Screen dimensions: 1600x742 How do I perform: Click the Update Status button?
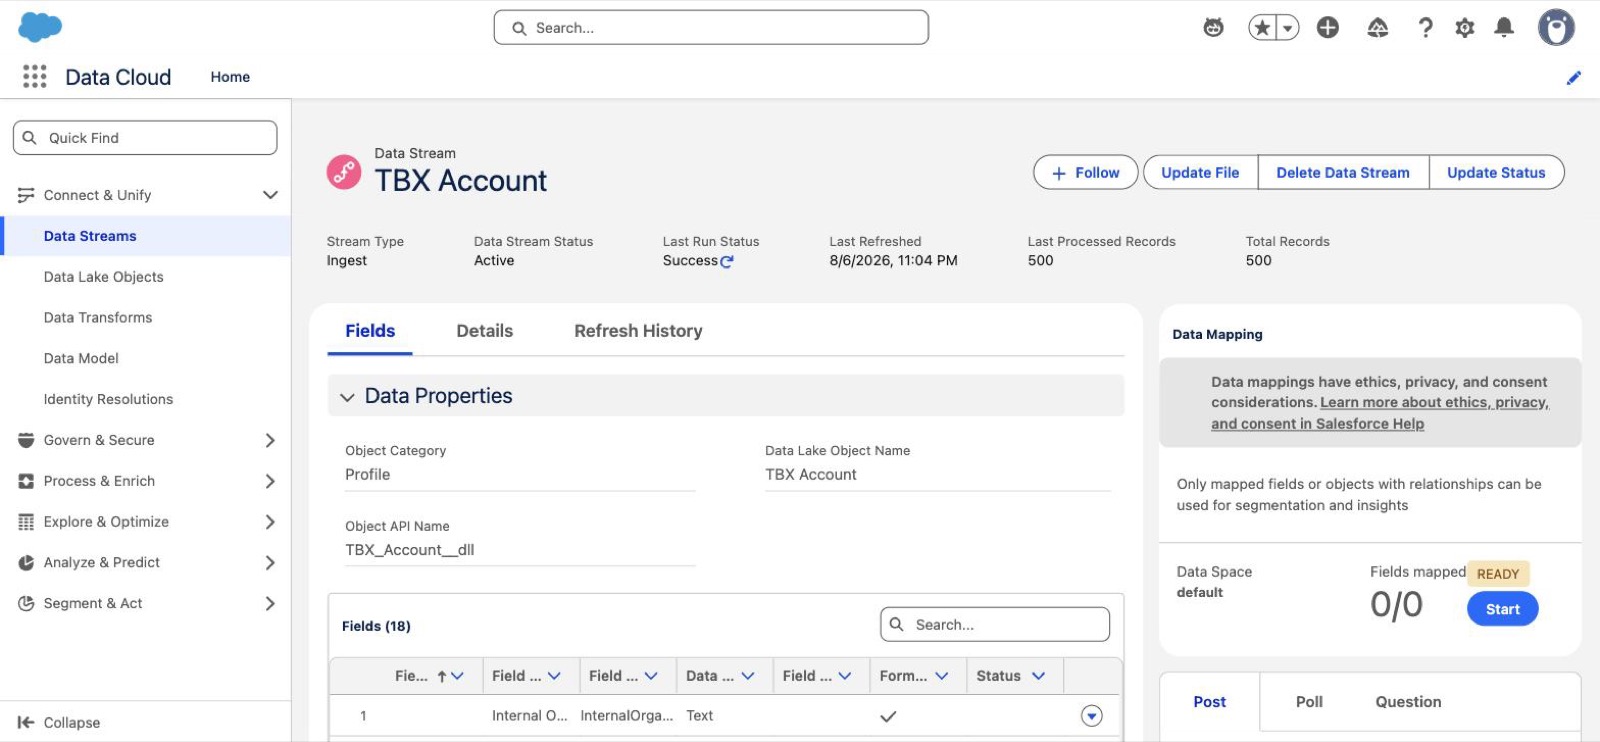1496,173
